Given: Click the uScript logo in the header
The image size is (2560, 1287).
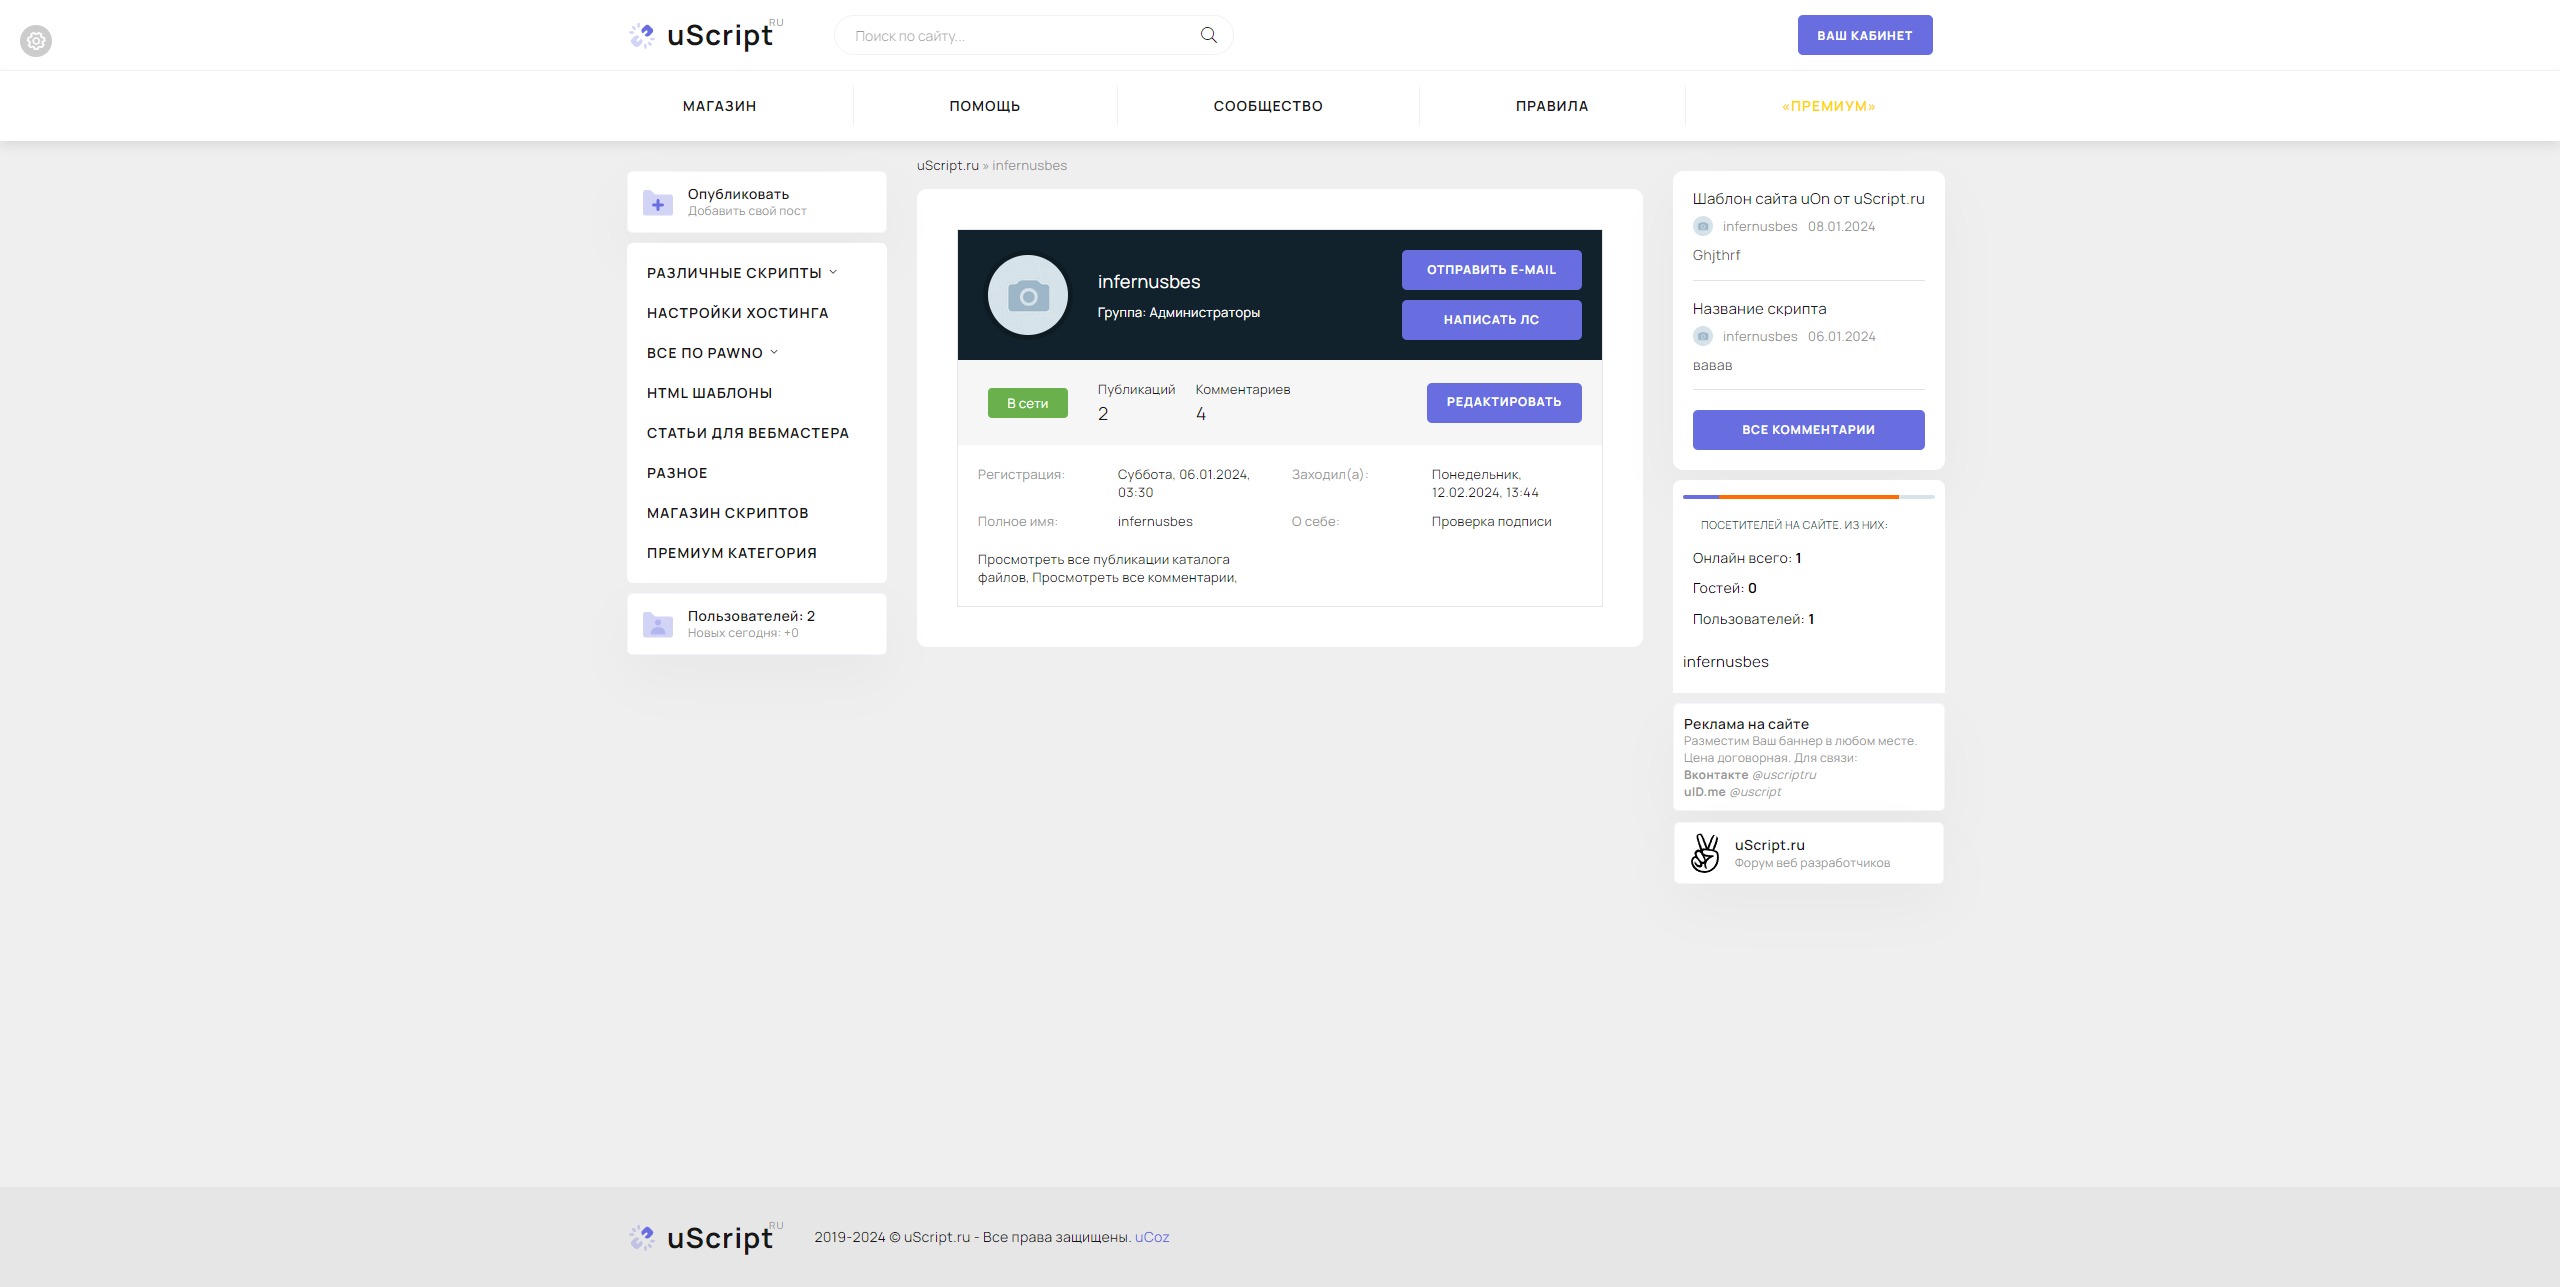Looking at the screenshot, I should [706, 35].
